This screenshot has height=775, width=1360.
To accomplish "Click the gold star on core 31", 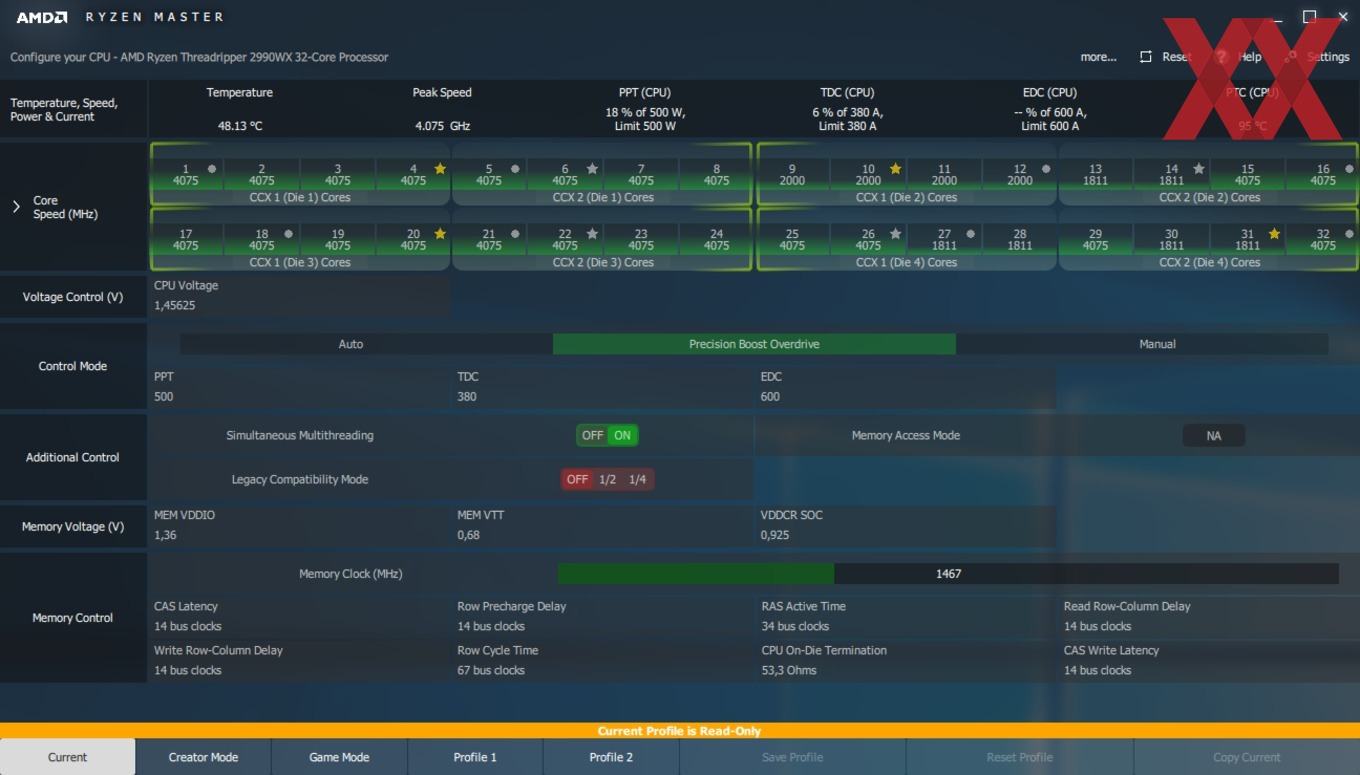I will pyautogui.click(x=1274, y=234).
